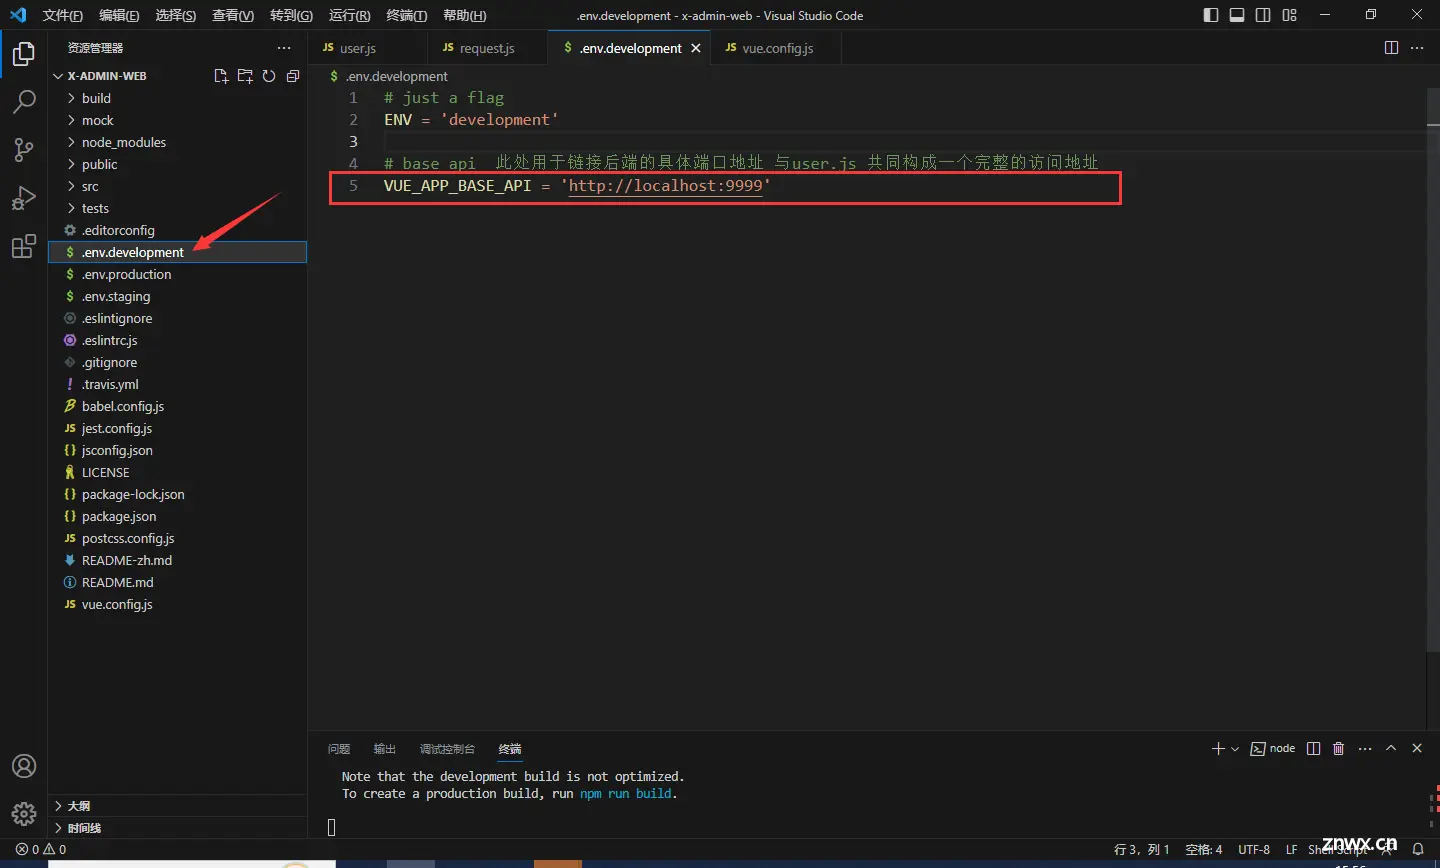Toggle bottom panel layout icon
Viewport: 1440px width, 868px height.
[1237, 15]
